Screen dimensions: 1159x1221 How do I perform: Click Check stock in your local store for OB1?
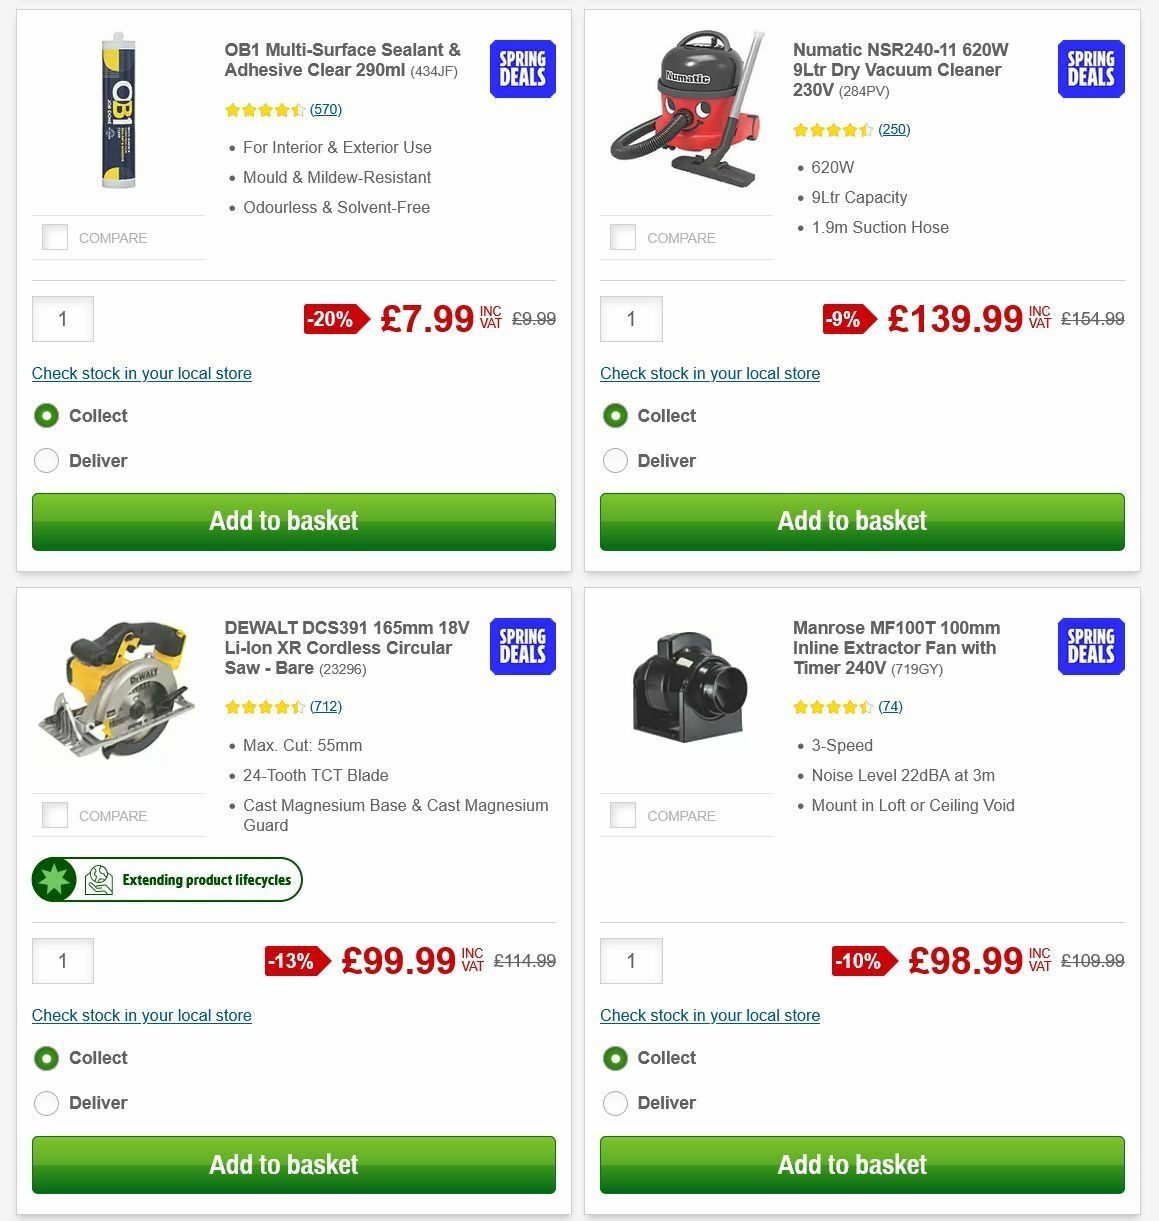141,373
